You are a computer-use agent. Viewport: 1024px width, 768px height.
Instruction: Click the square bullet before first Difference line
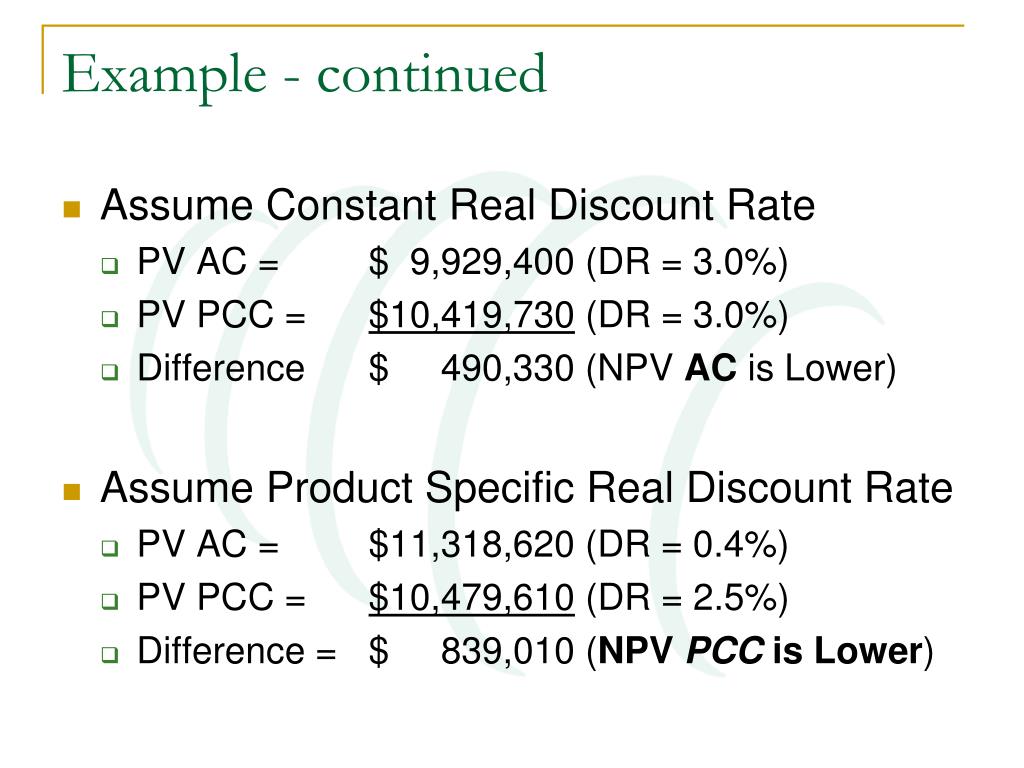[110, 372]
